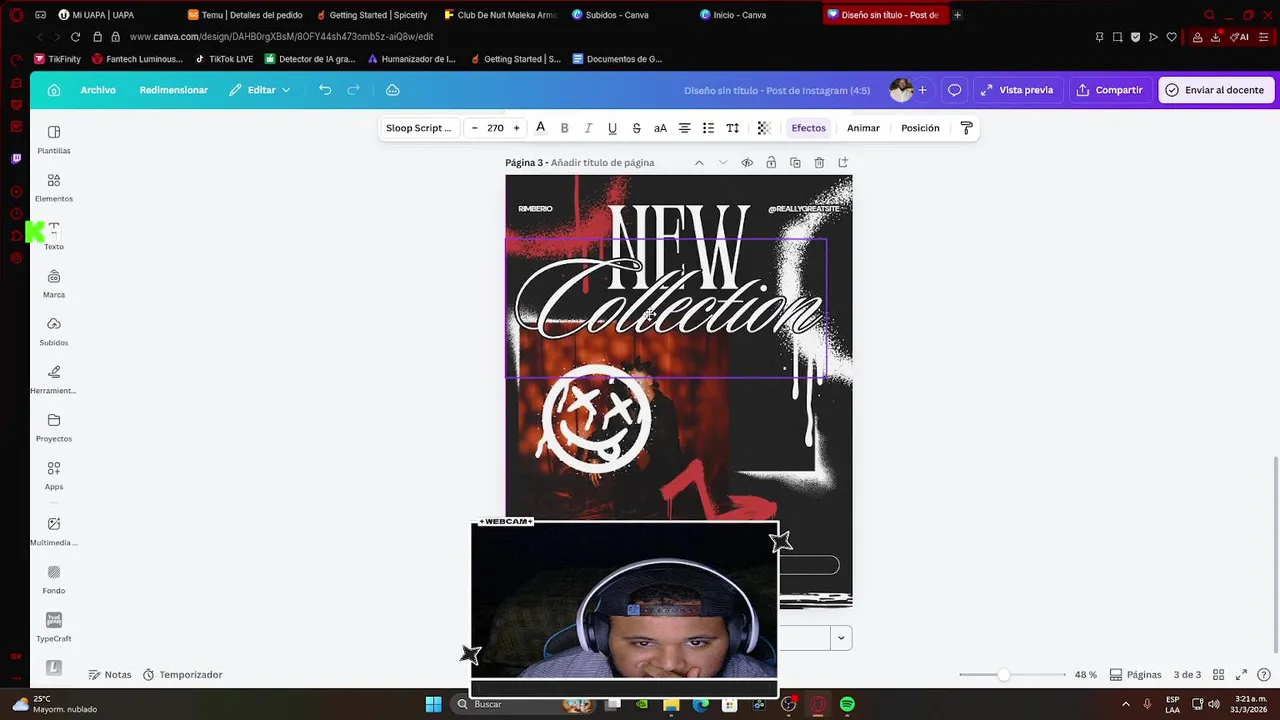Open the Redimensionar menu

point(174,90)
